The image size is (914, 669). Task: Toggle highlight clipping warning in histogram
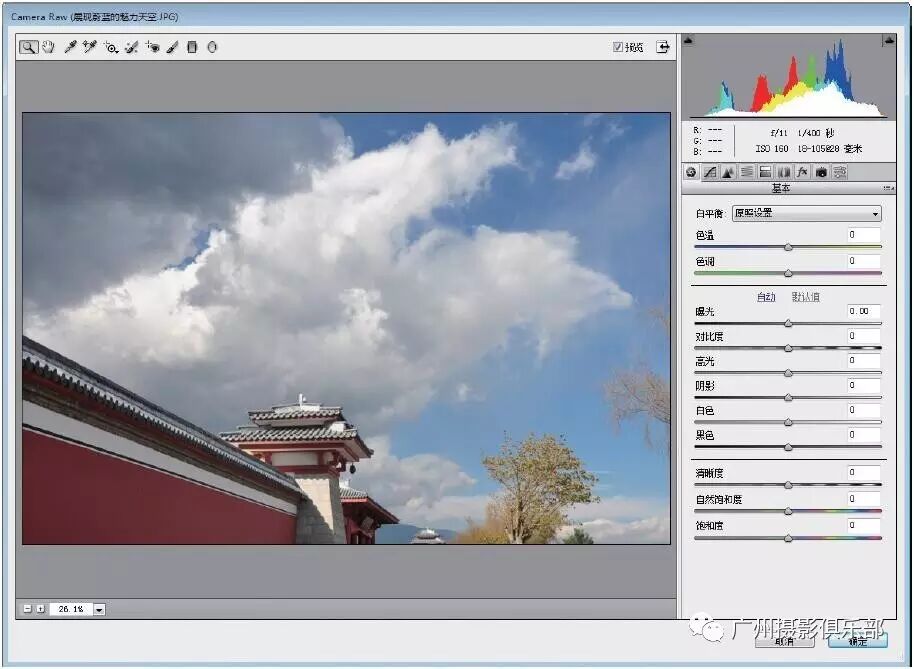[888, 41]
